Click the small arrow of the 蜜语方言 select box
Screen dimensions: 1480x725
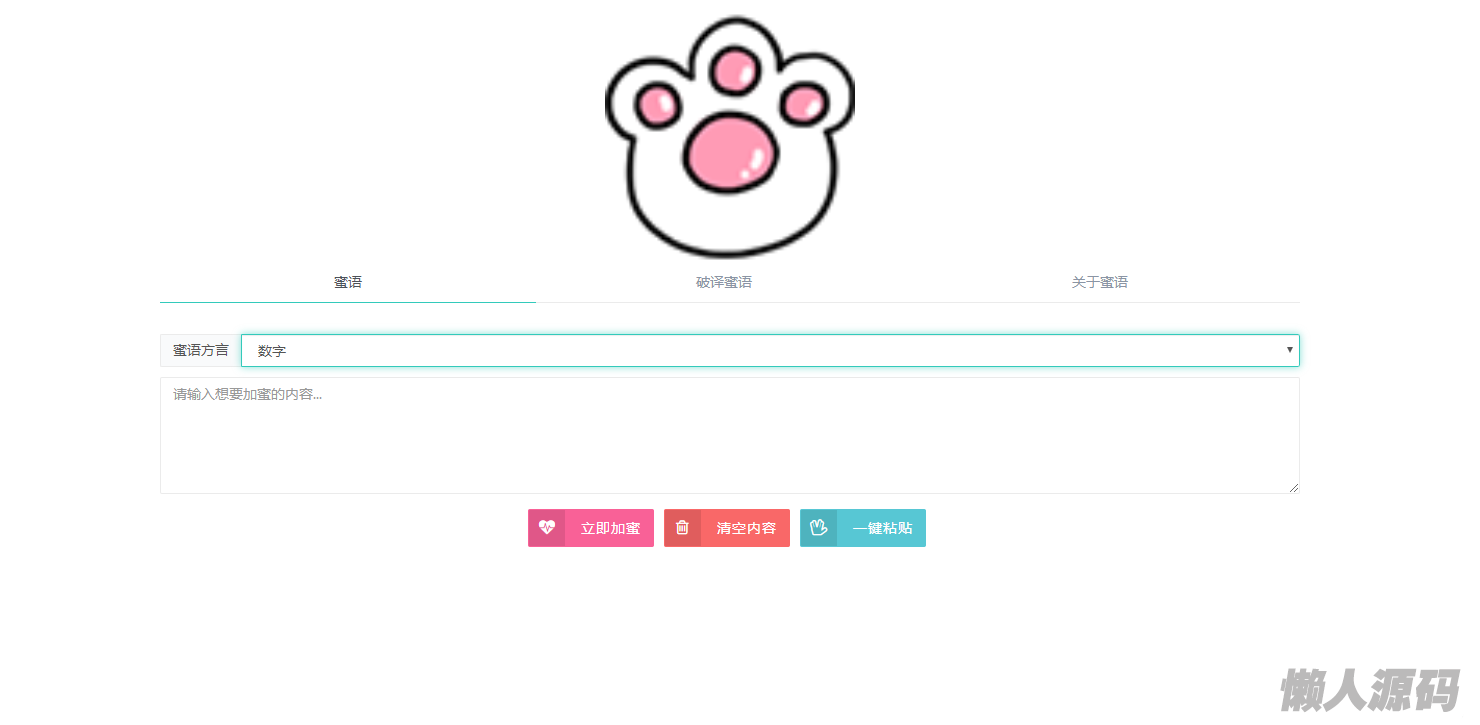click(x=1290, y=350)
